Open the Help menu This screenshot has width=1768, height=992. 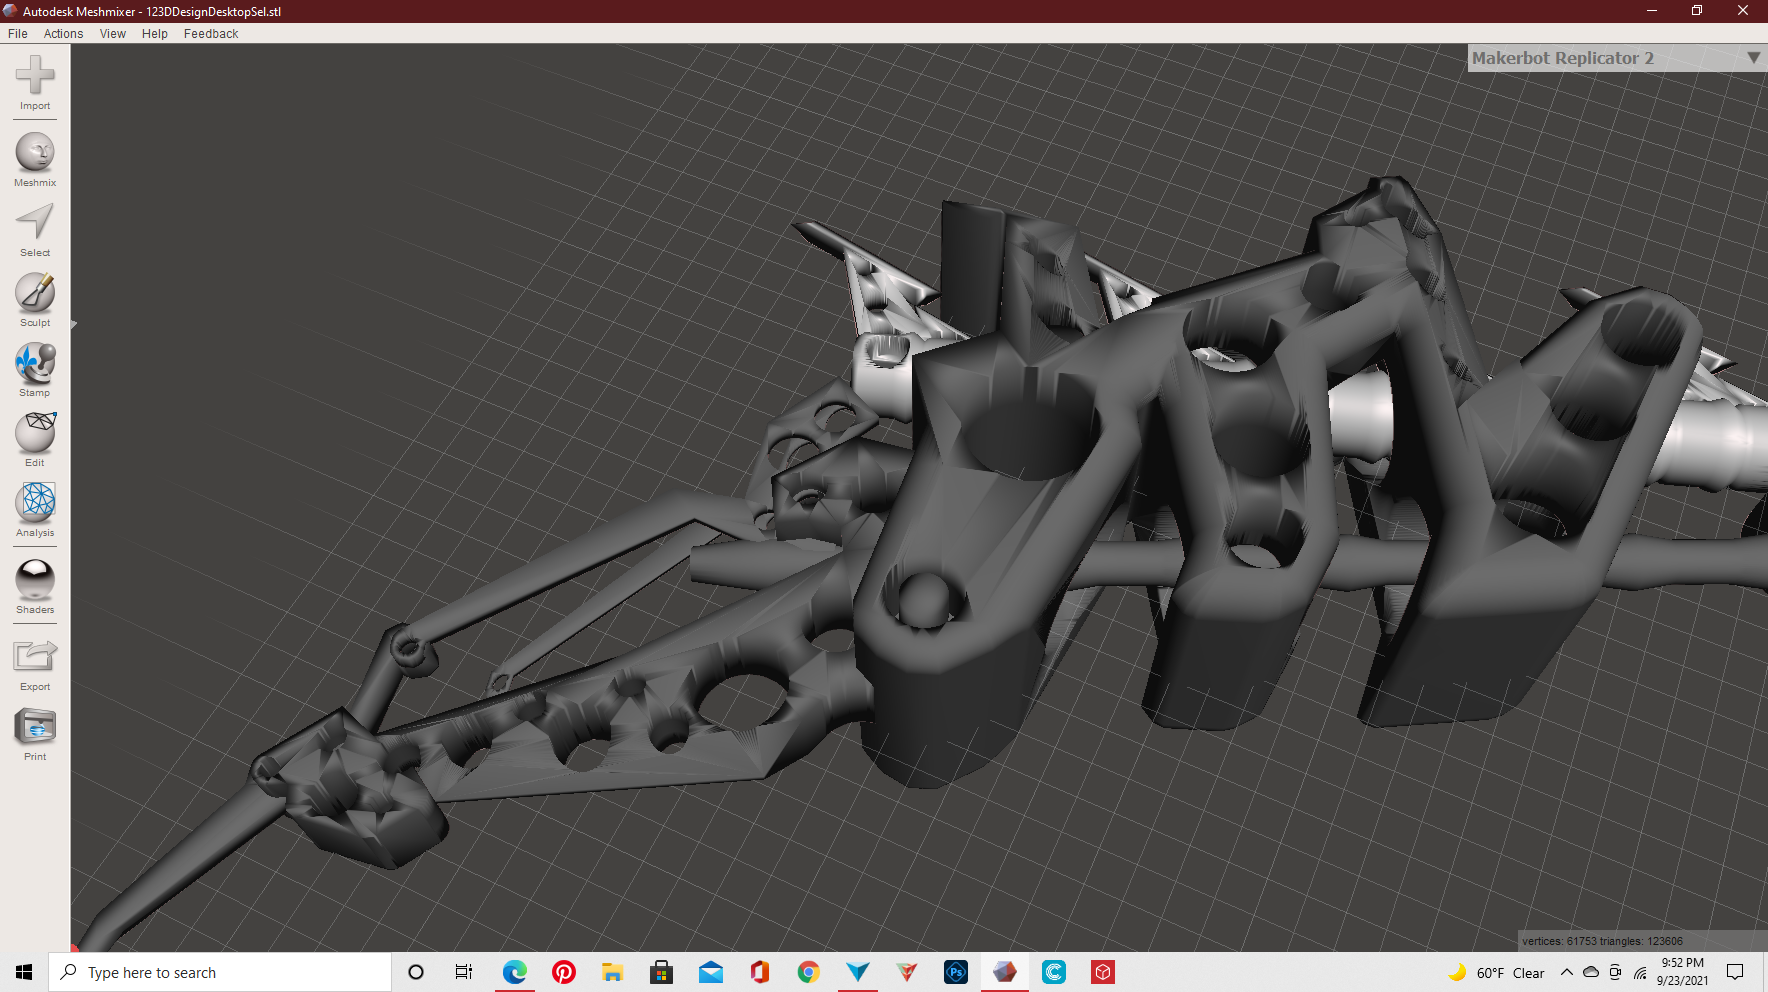click(x=155, y=34)
